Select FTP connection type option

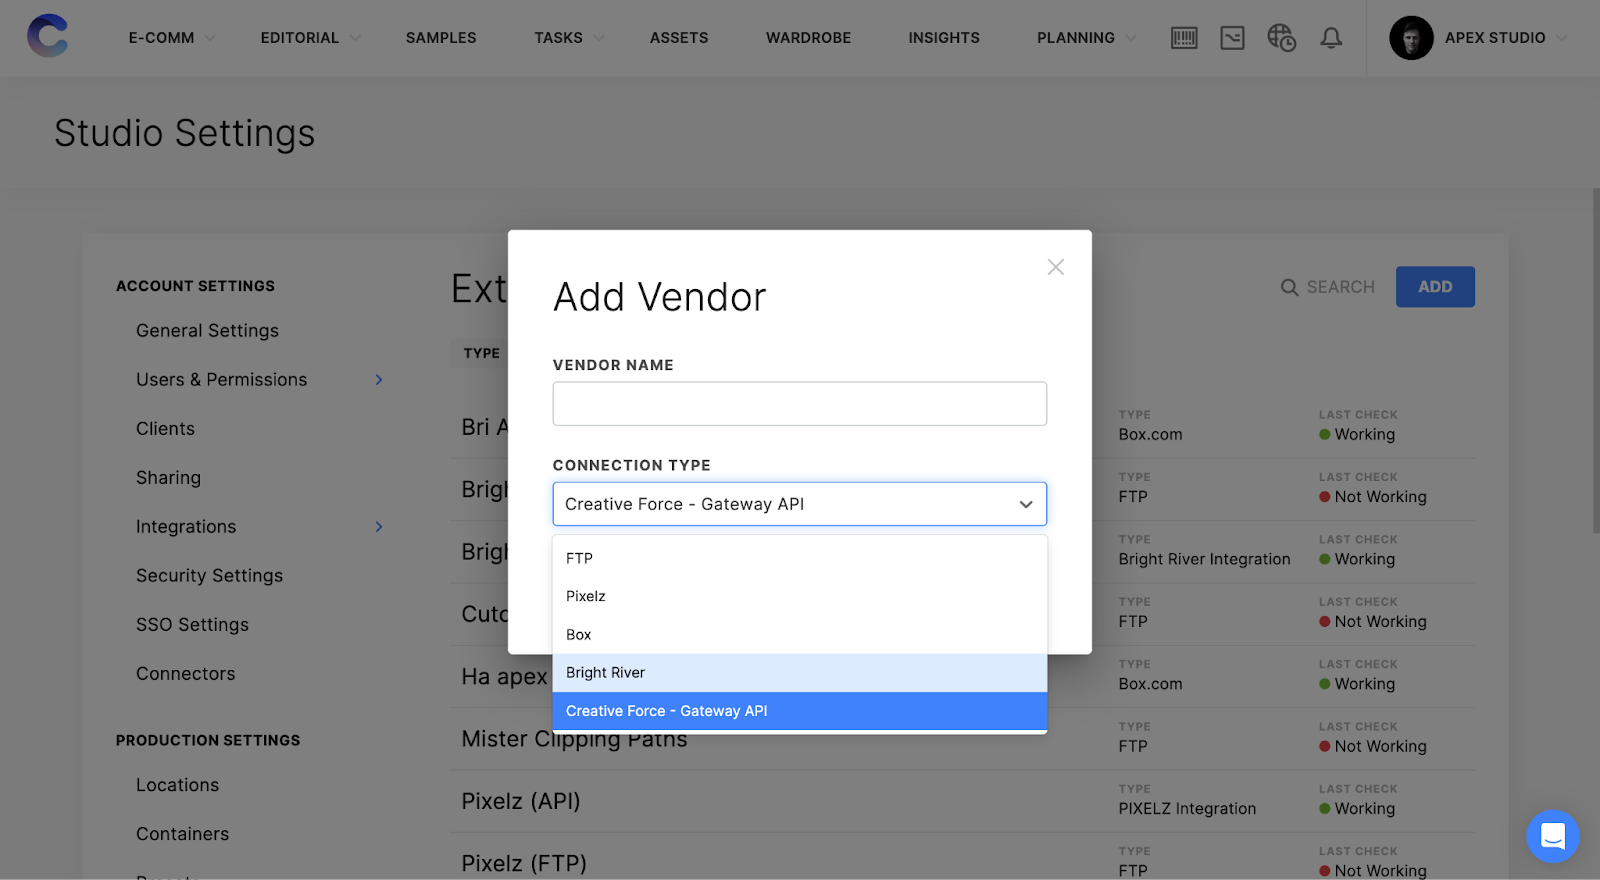point(800,558)
